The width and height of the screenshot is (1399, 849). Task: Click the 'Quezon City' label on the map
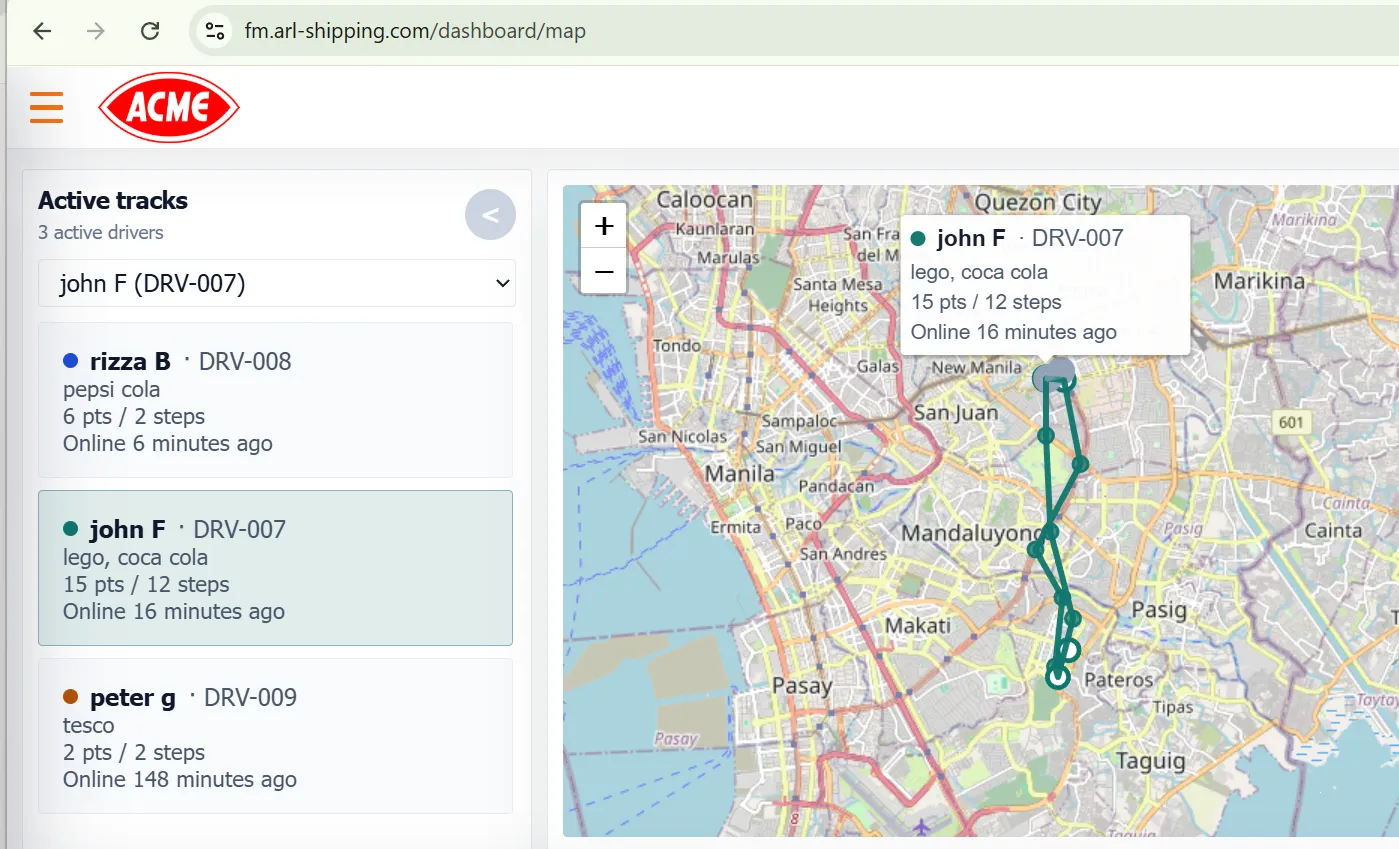1038,203
